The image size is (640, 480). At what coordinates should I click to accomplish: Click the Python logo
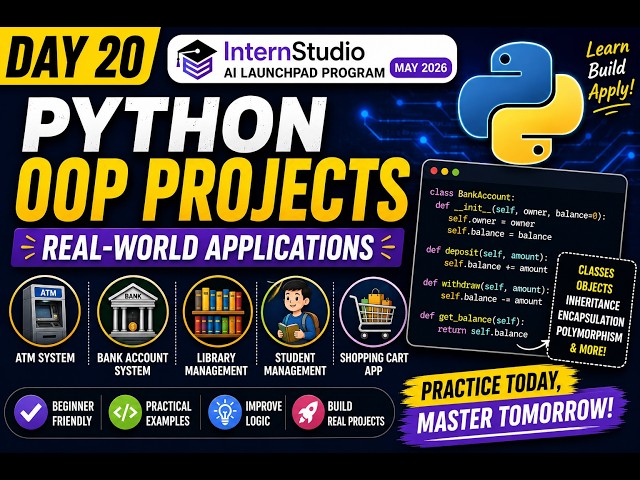(x=521, y=102)
